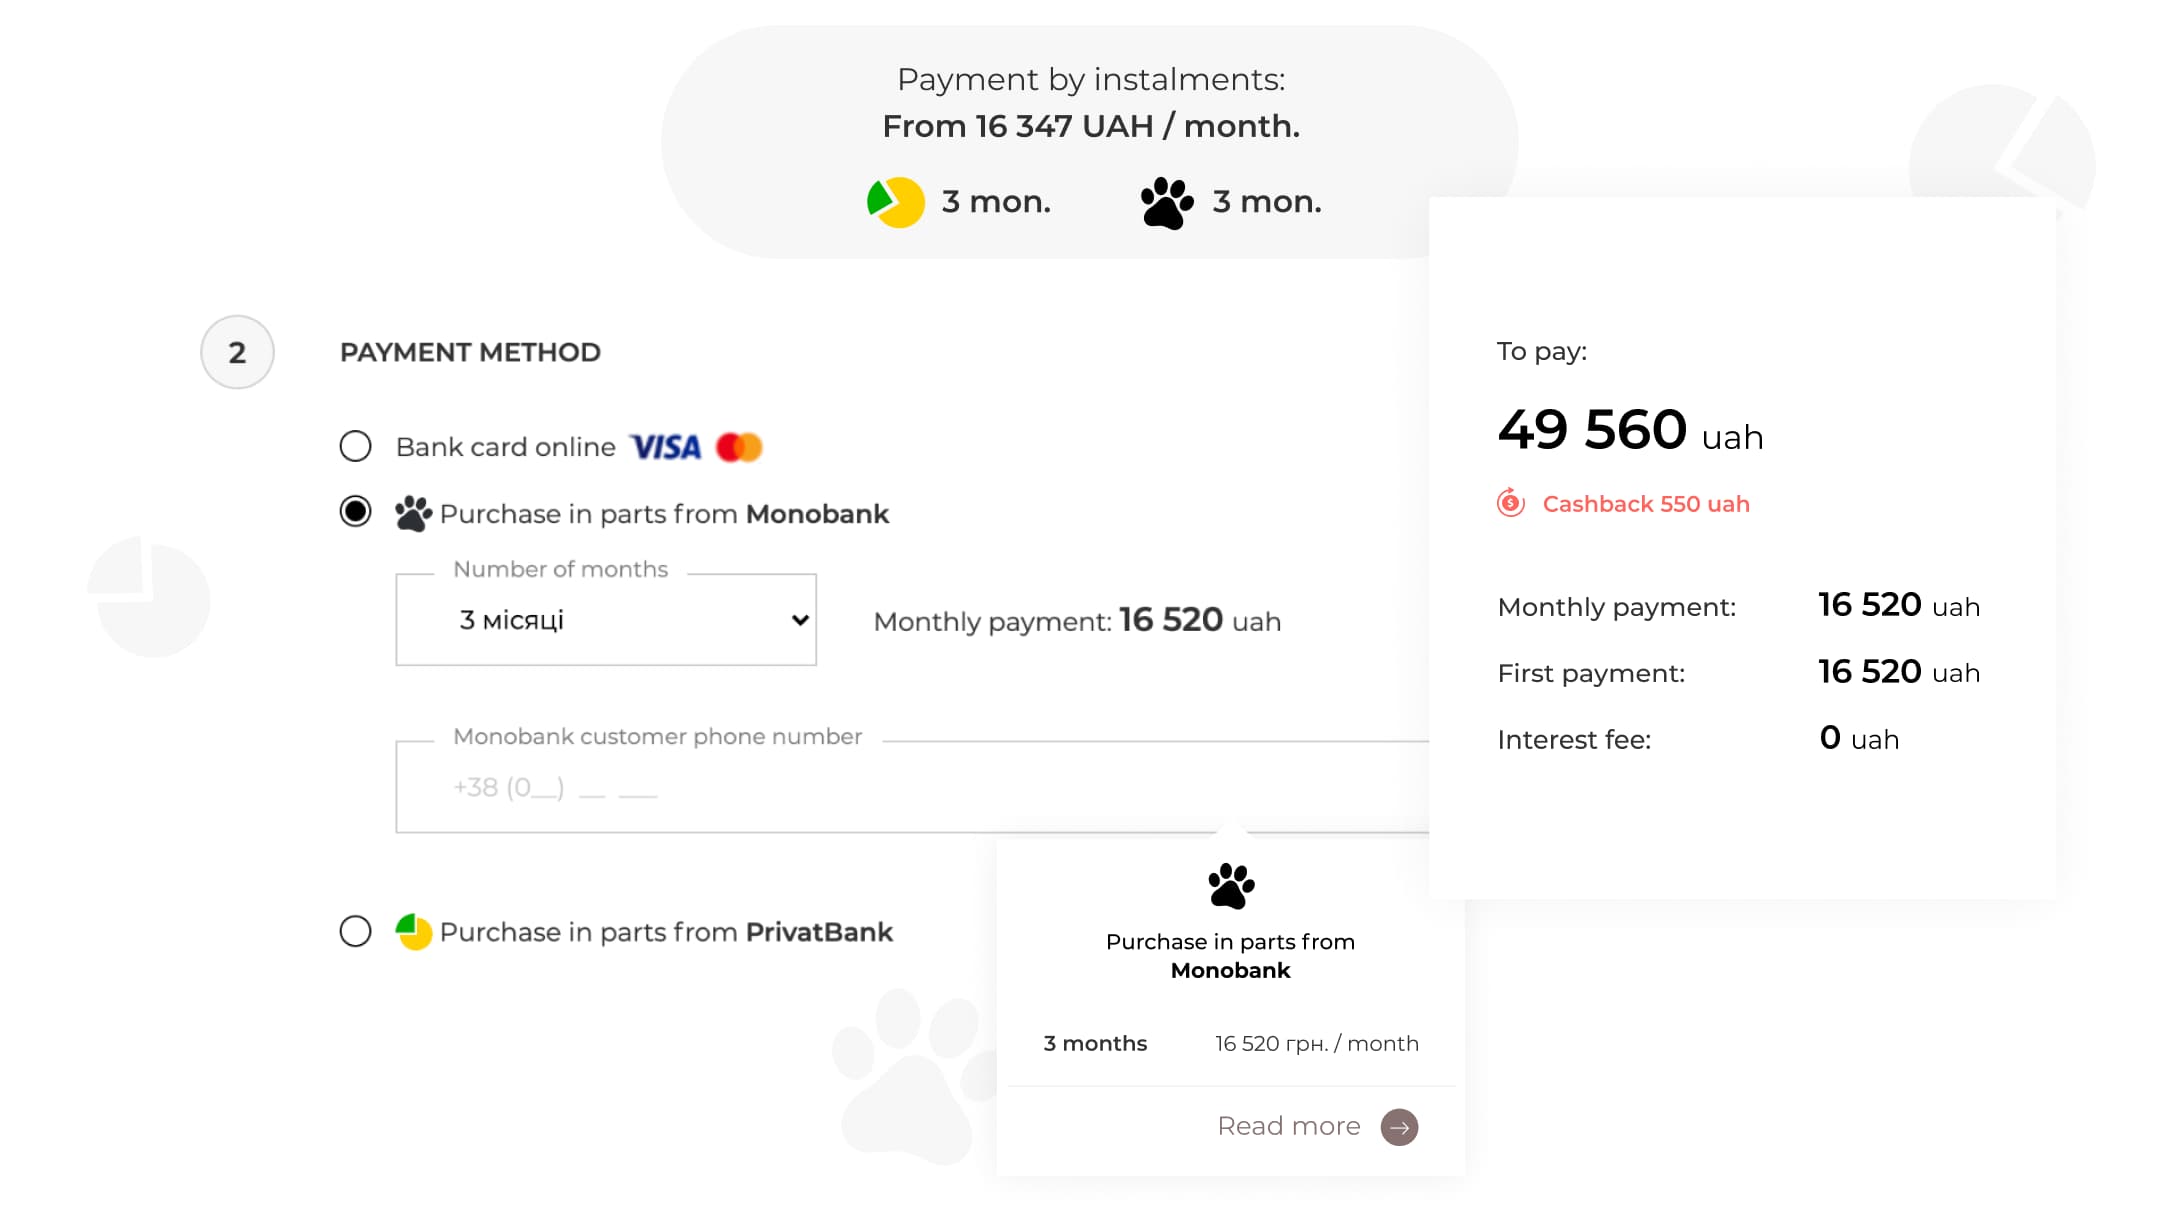Click the Mastercard logo beside Bank card online
Image resolution: width=2160 pixels, height=1230 pixels.
click(739, 447)
